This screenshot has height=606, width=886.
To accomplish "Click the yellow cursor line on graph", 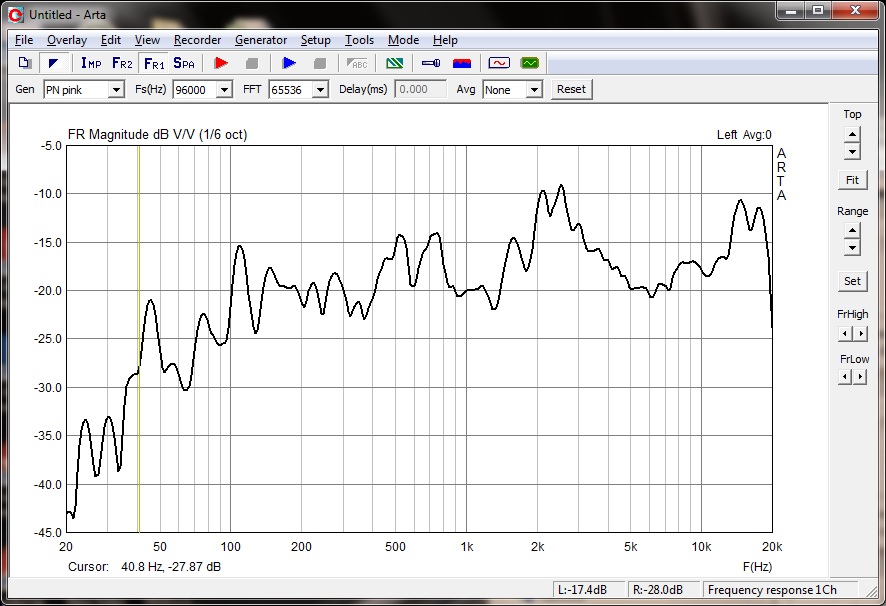I will [x=139, y=339].
